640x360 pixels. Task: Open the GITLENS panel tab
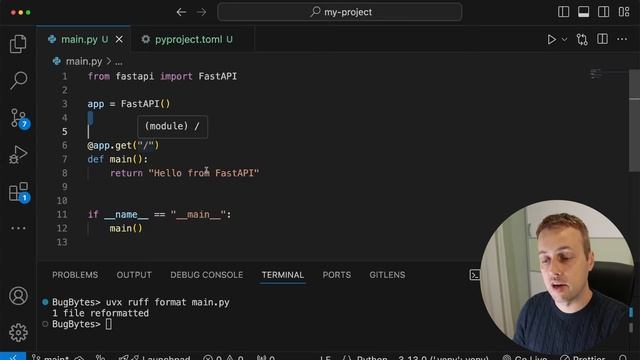(387, 275)
